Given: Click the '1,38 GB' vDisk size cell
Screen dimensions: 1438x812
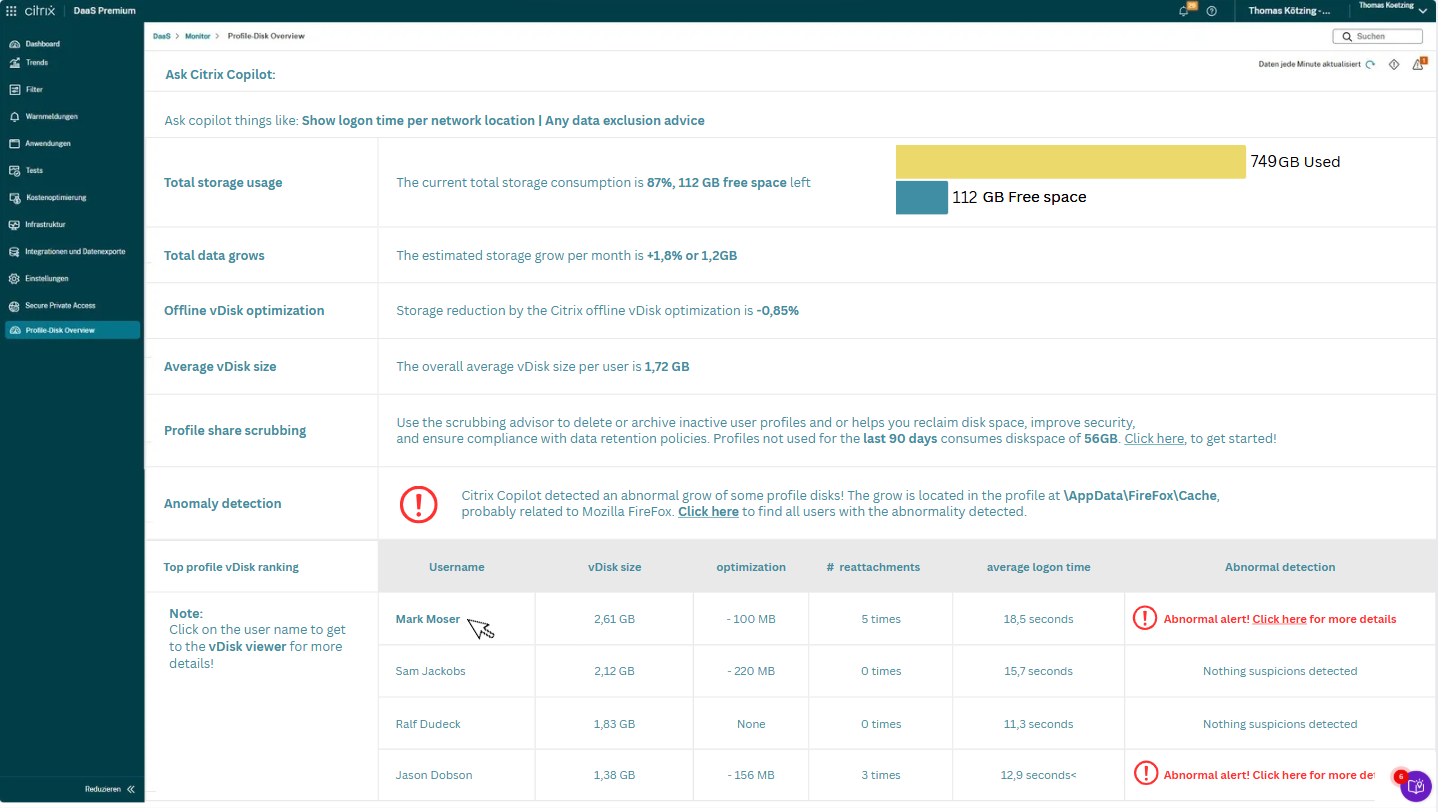Looking at the screenshot, I should coord(615,775).
